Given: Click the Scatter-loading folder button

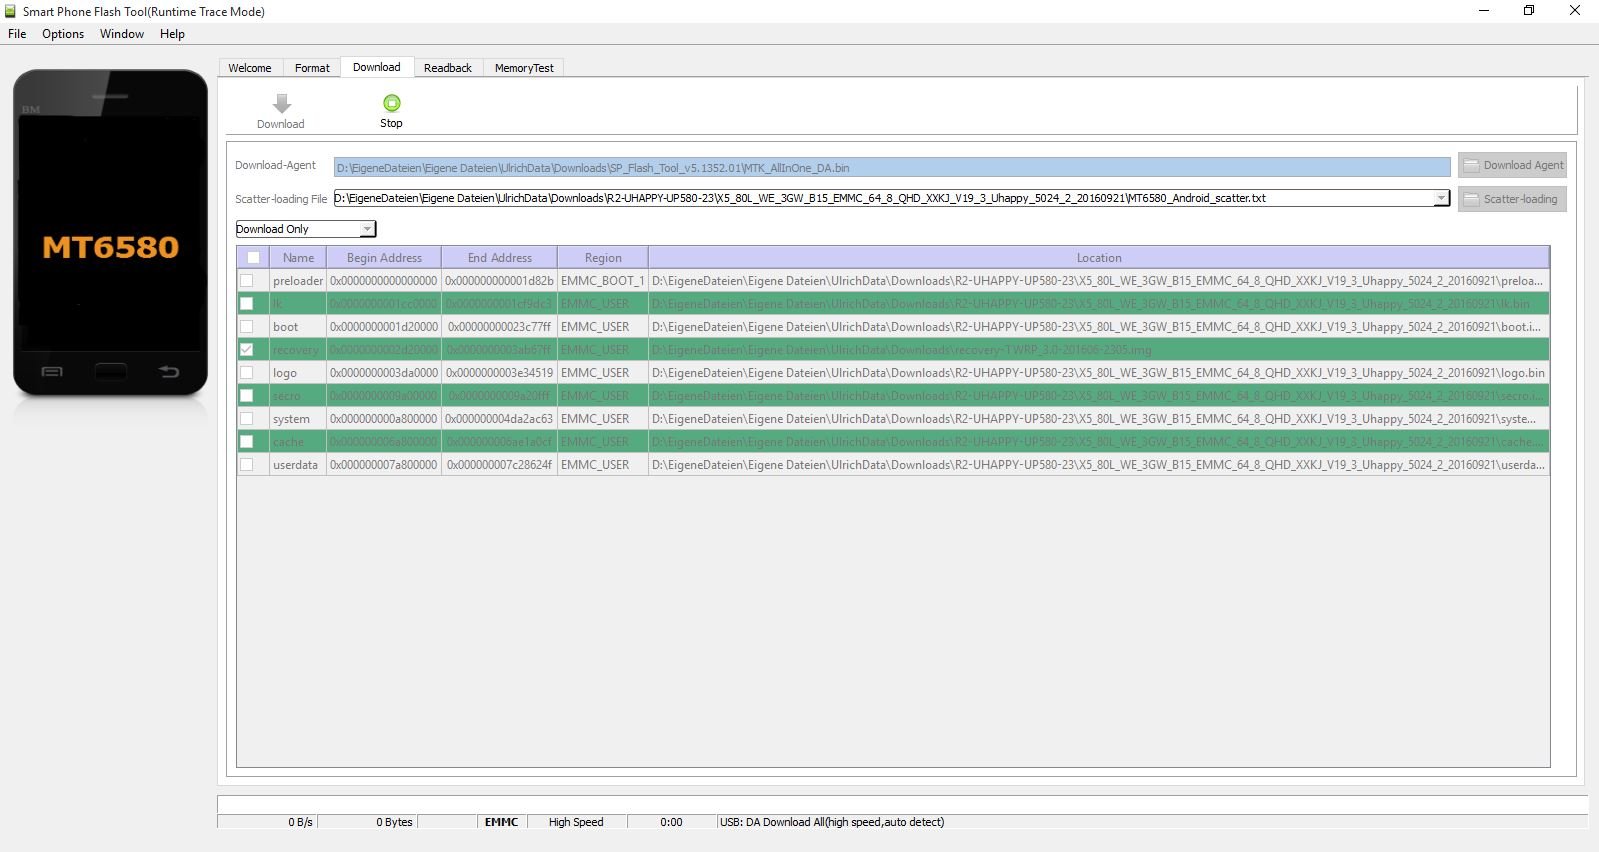Looking at the screenshot, I should (x=1512, y=199).
